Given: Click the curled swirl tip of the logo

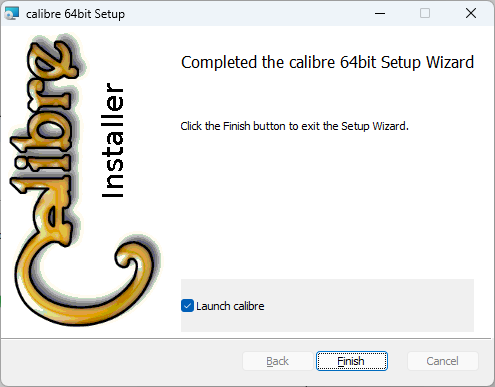Looking at the screenshot, I should pos(128,257).
